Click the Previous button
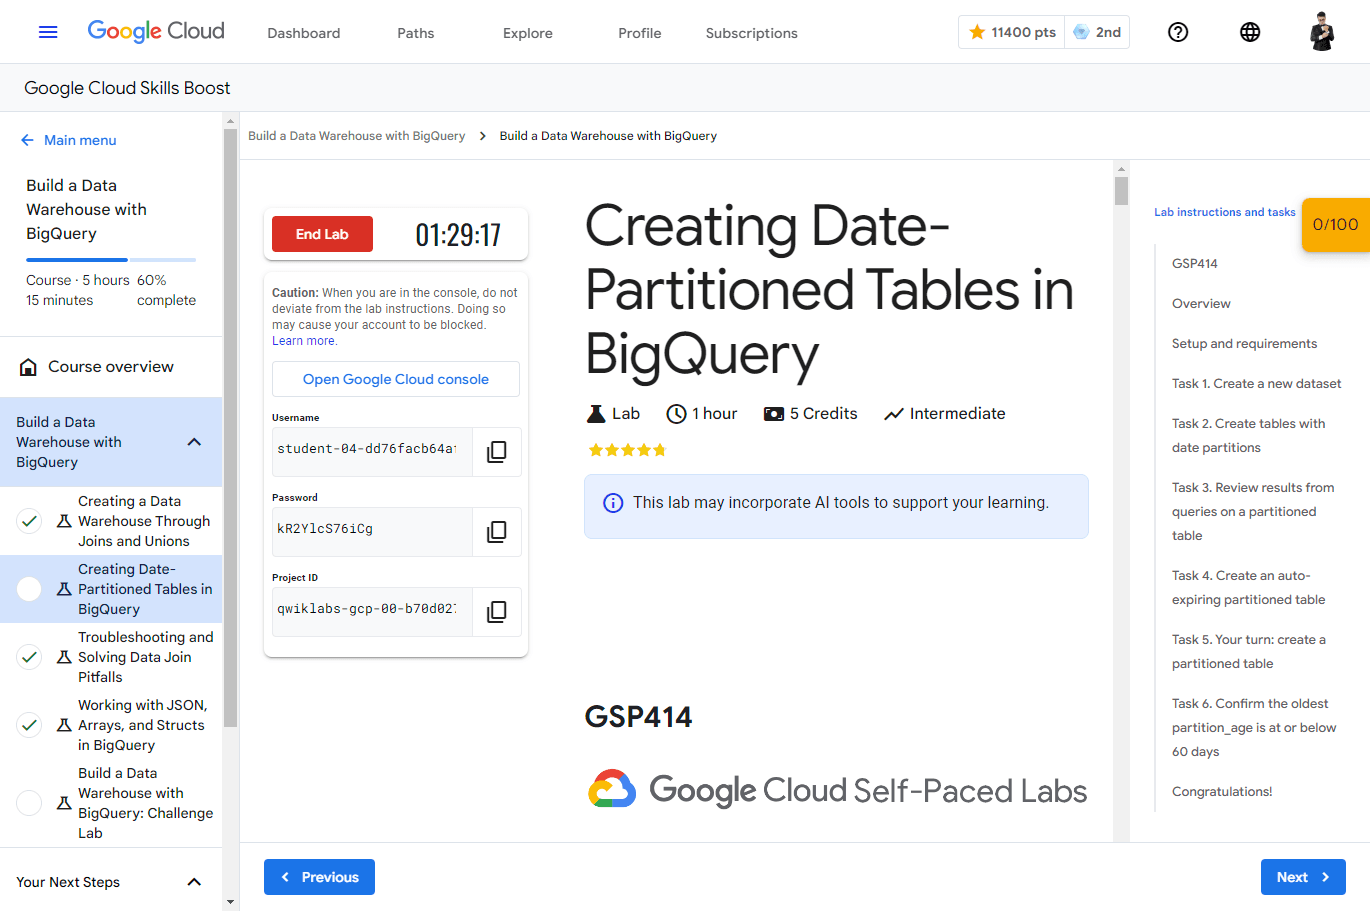The image size is (1370, 911). pyautogui.click(x=319, y=877)
